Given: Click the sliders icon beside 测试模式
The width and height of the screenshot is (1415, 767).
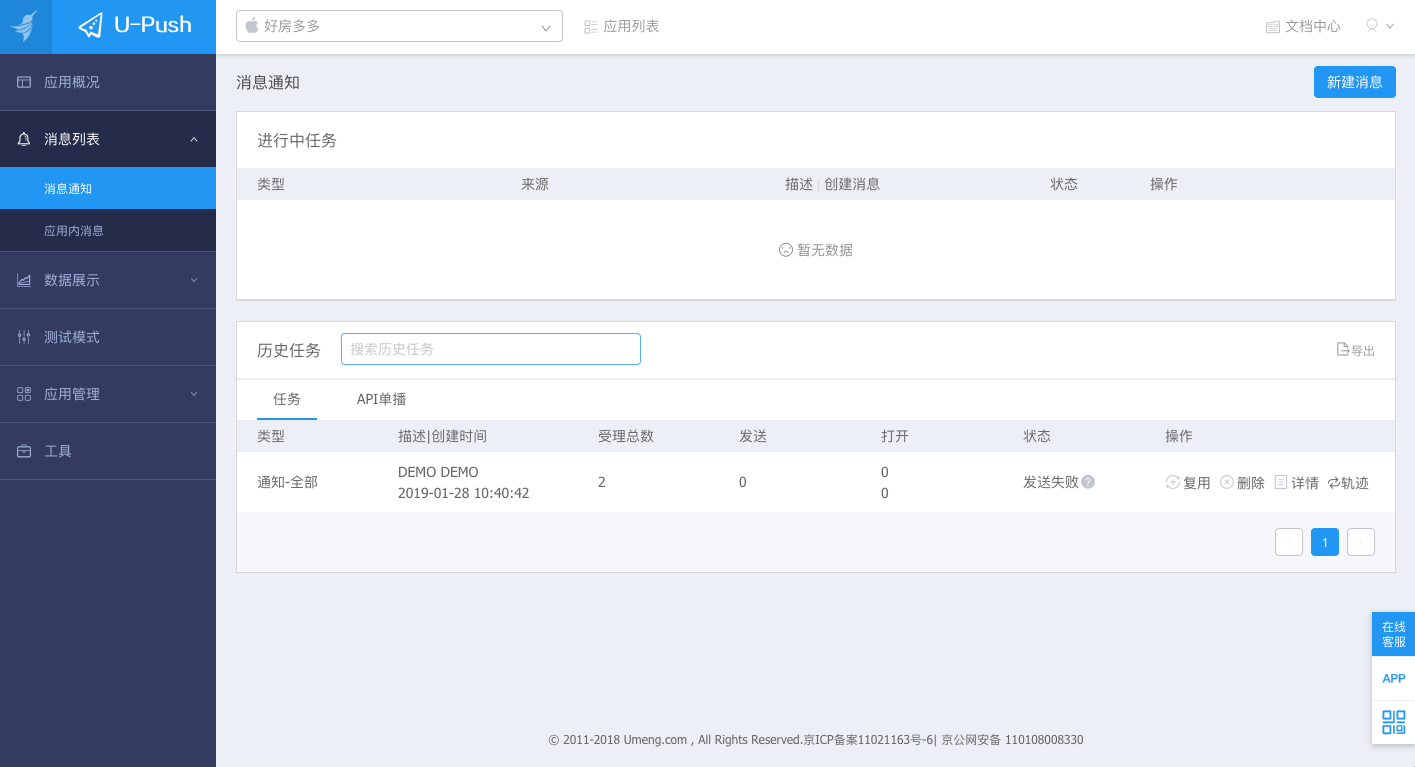Looking at the screenshot, I should pyautogui.click(x=24, y=337).
